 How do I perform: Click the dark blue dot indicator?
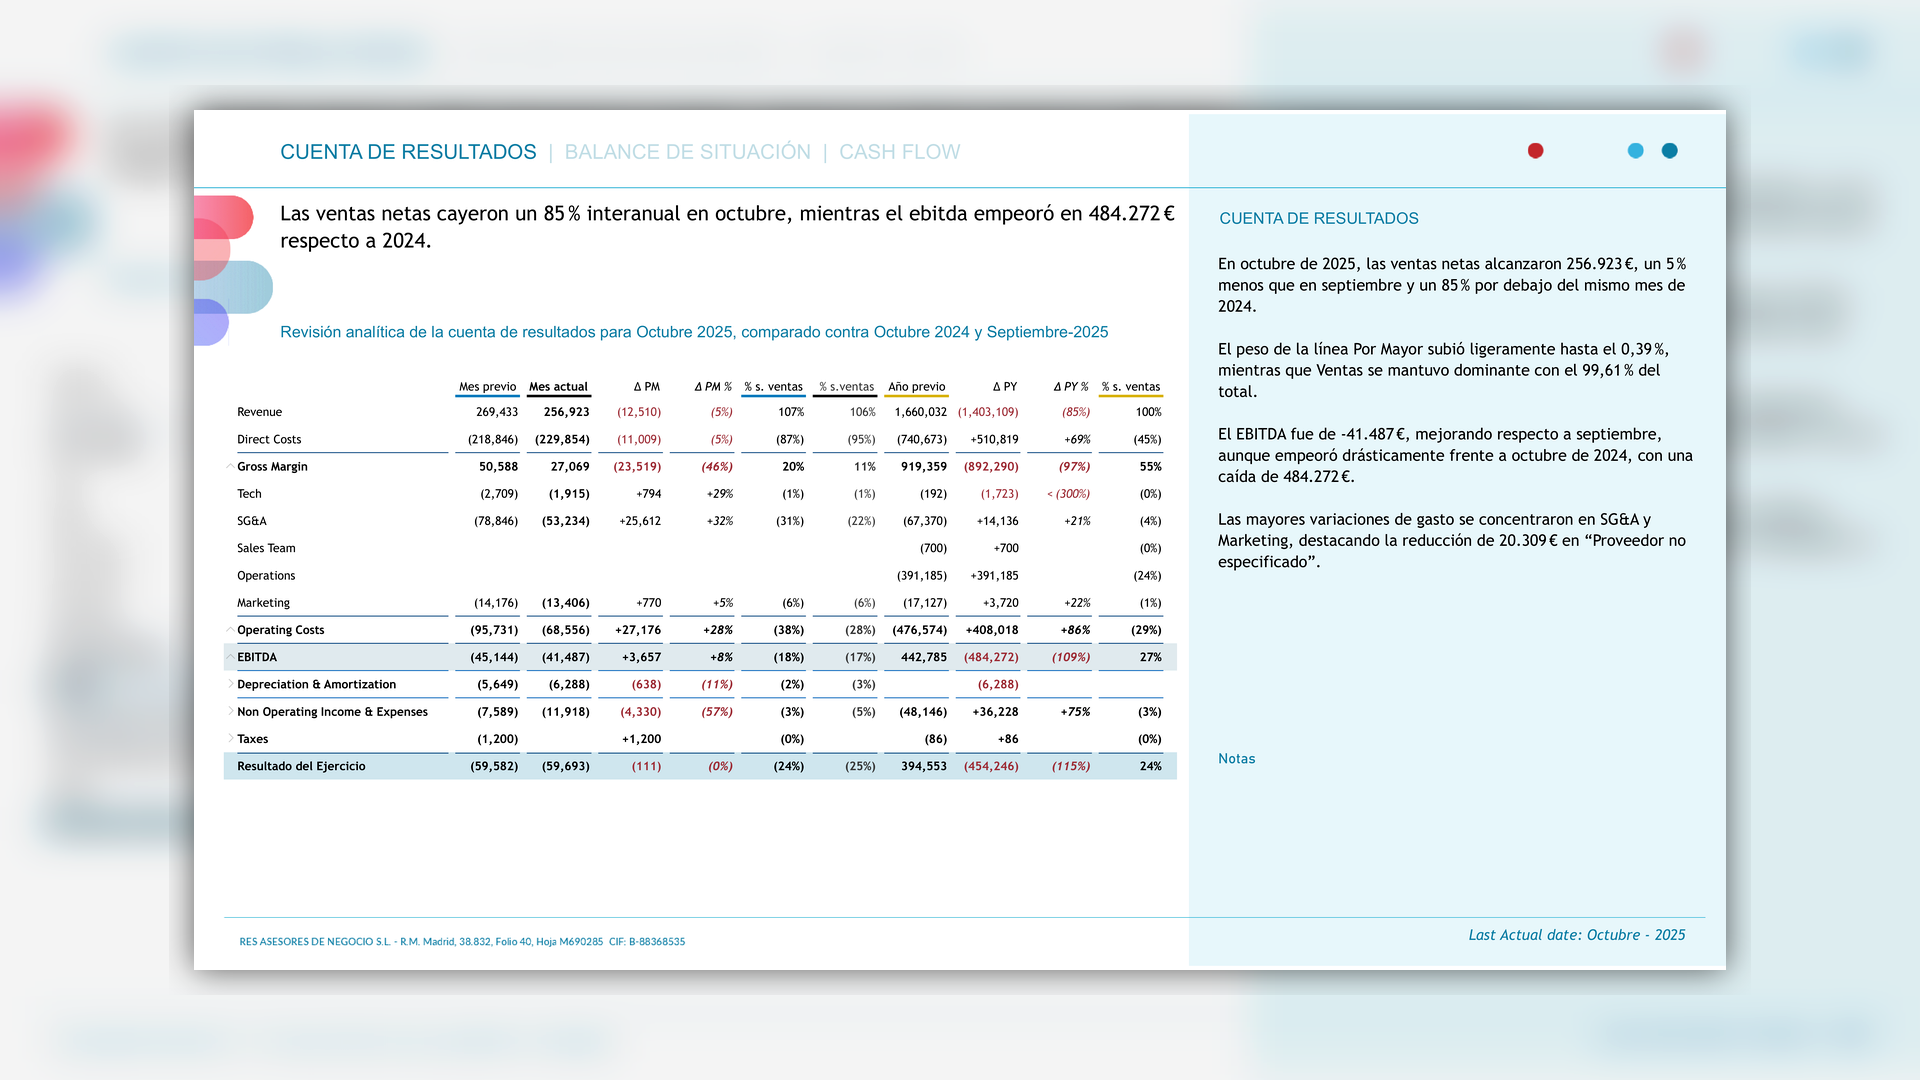pyautogui.click(x=1669, y=151)
